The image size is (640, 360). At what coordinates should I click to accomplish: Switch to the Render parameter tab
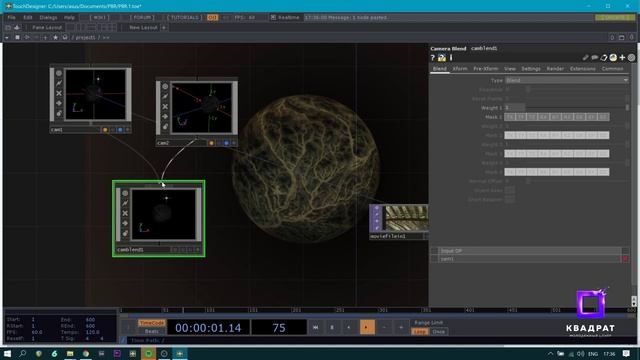click(x=555, y=69)
